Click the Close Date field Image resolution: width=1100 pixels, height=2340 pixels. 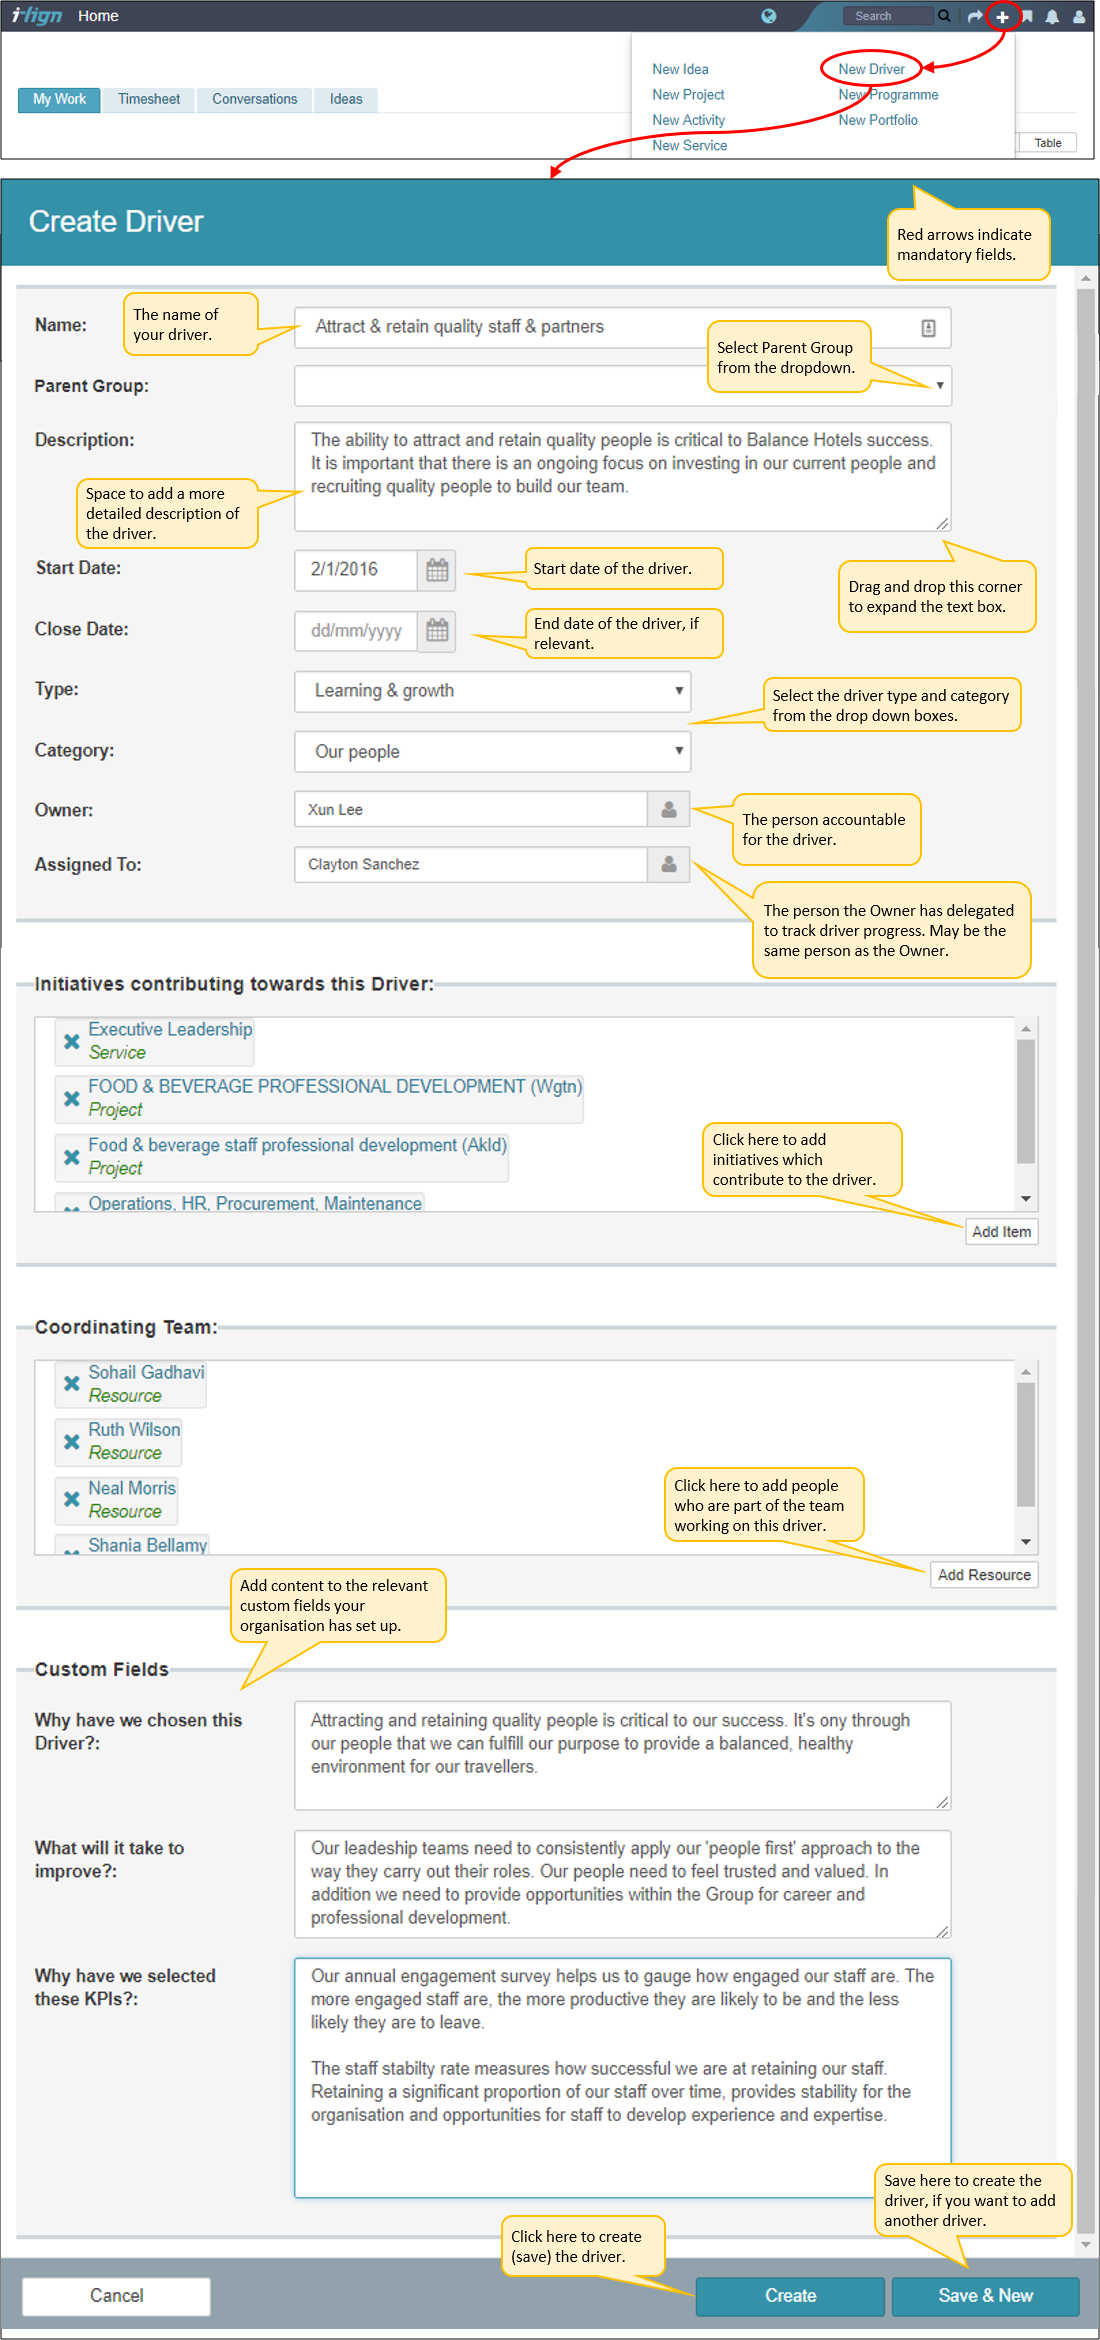point(356,631)
